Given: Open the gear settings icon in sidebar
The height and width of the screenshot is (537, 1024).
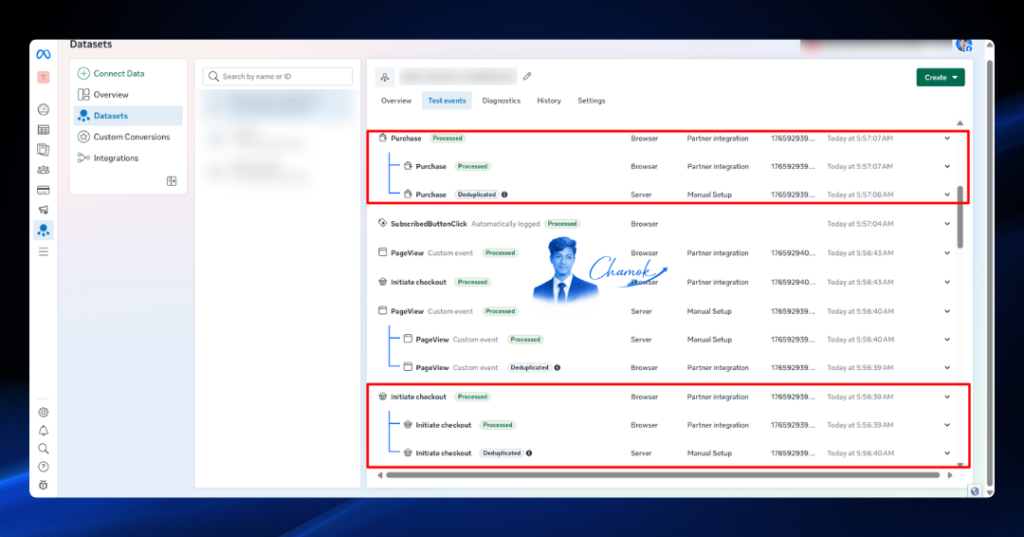Looking at the screenshot, I should [43, 412].
